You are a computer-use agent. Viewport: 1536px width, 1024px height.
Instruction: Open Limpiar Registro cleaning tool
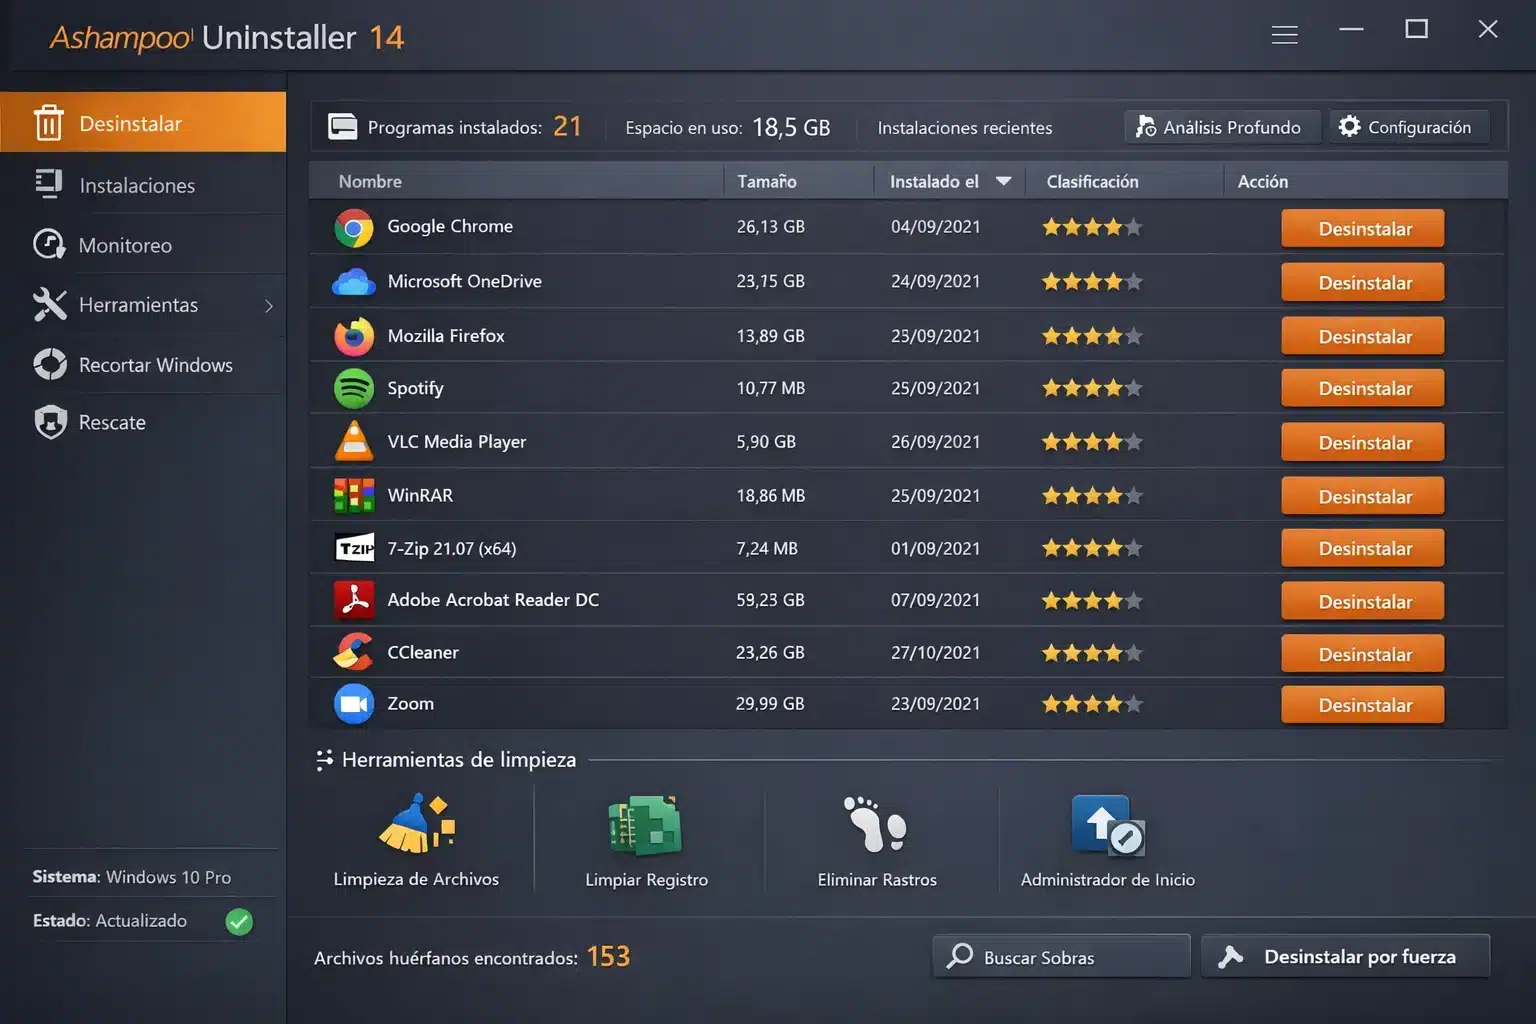645,823
